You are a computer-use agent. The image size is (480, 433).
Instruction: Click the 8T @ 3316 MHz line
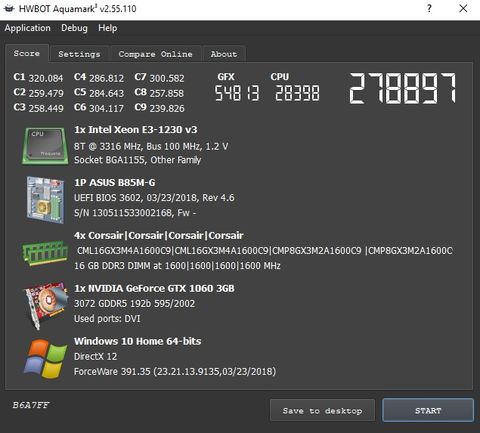(151, 146)
